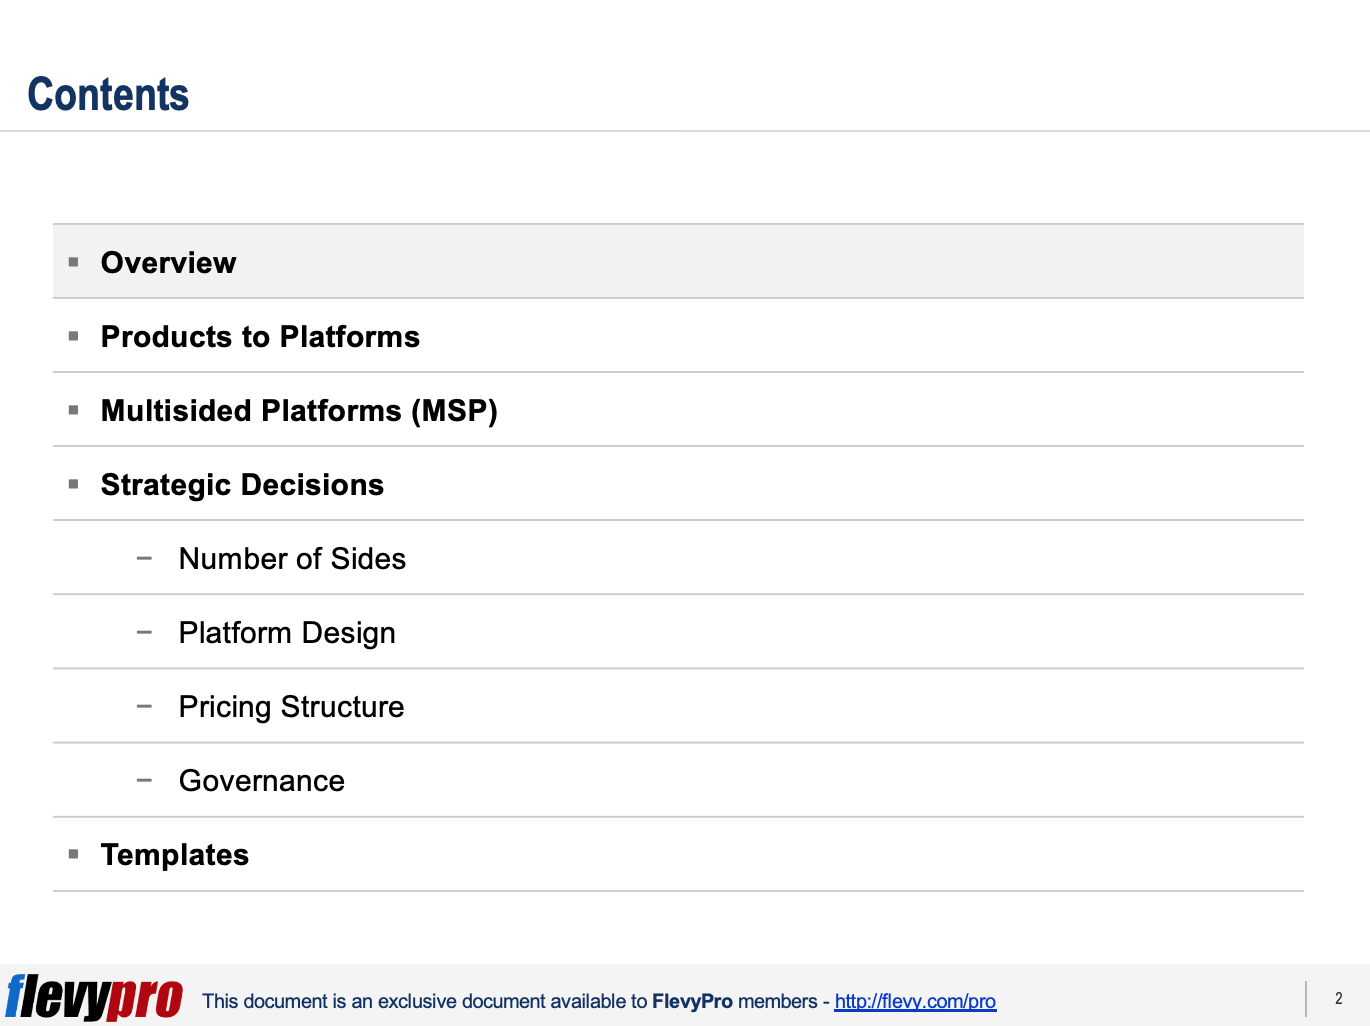The image size is (1370, 1026).
Task: Click the square bullet beside Products to Platforms
Action: tap(73, 336)
